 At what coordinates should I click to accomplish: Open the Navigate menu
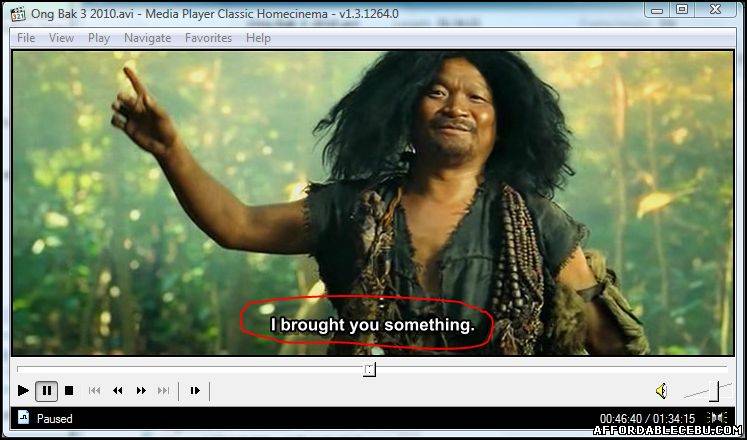148,38
